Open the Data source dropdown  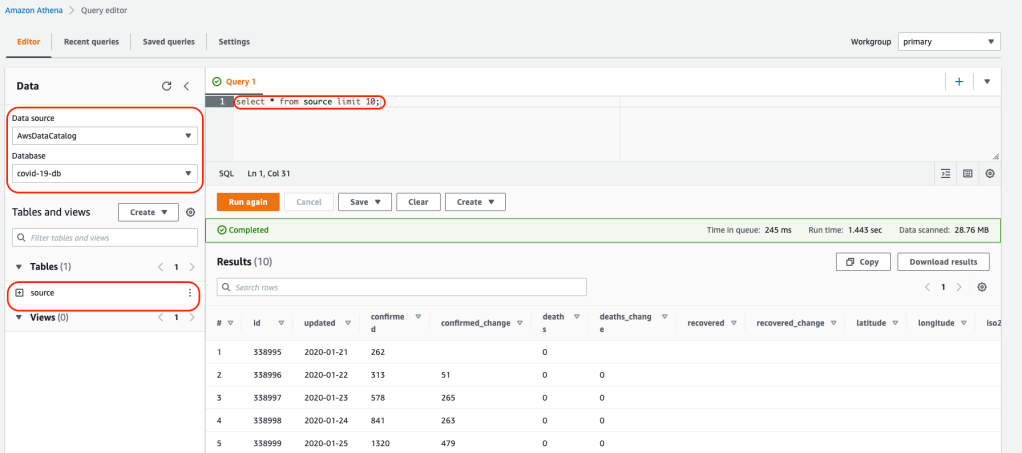104,136
